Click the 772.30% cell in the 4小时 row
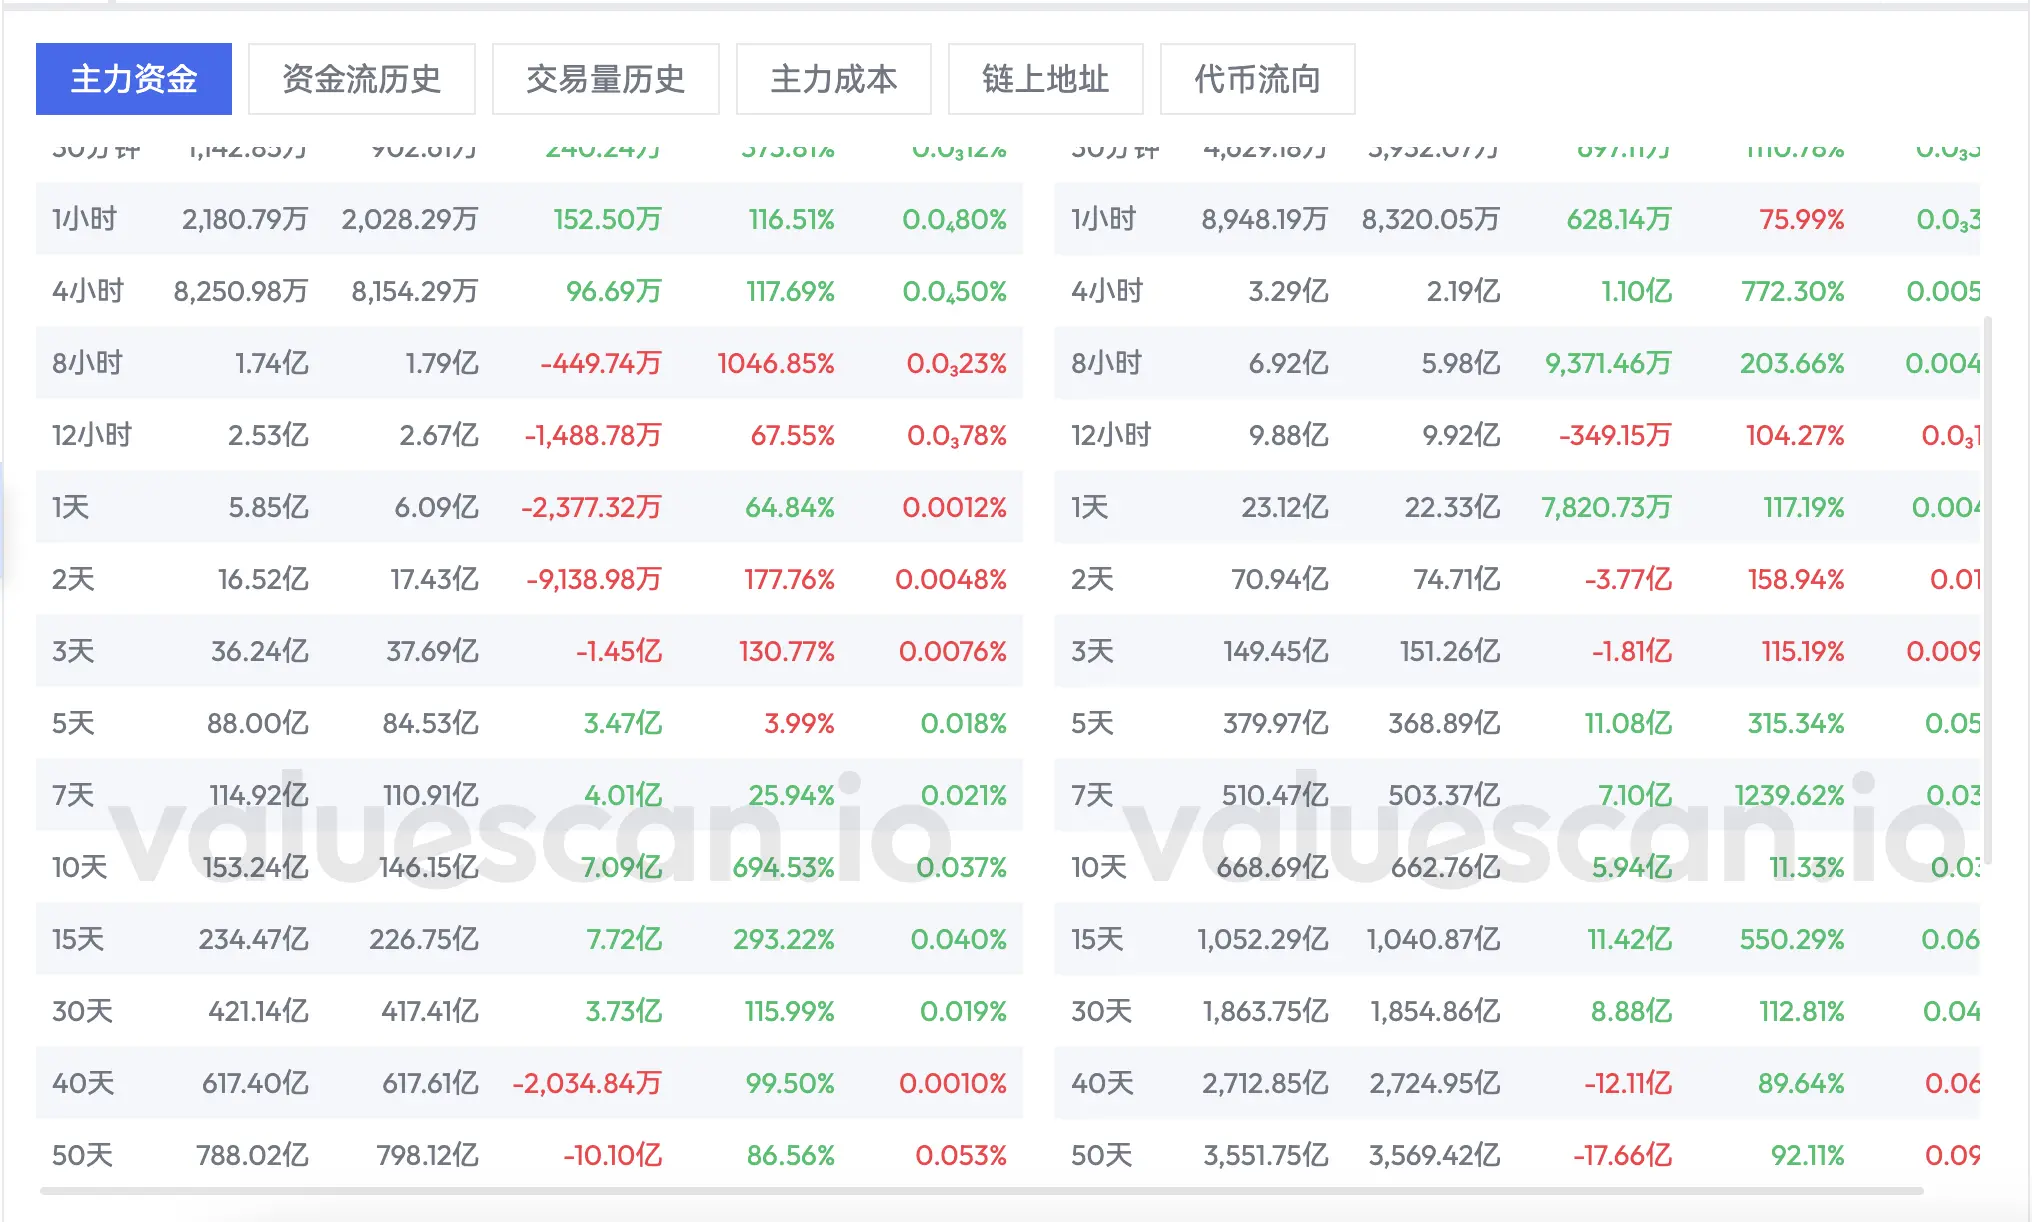Image resolution: width=2032 pixels, height=1222 pixels. click(x=1792, y=291)
